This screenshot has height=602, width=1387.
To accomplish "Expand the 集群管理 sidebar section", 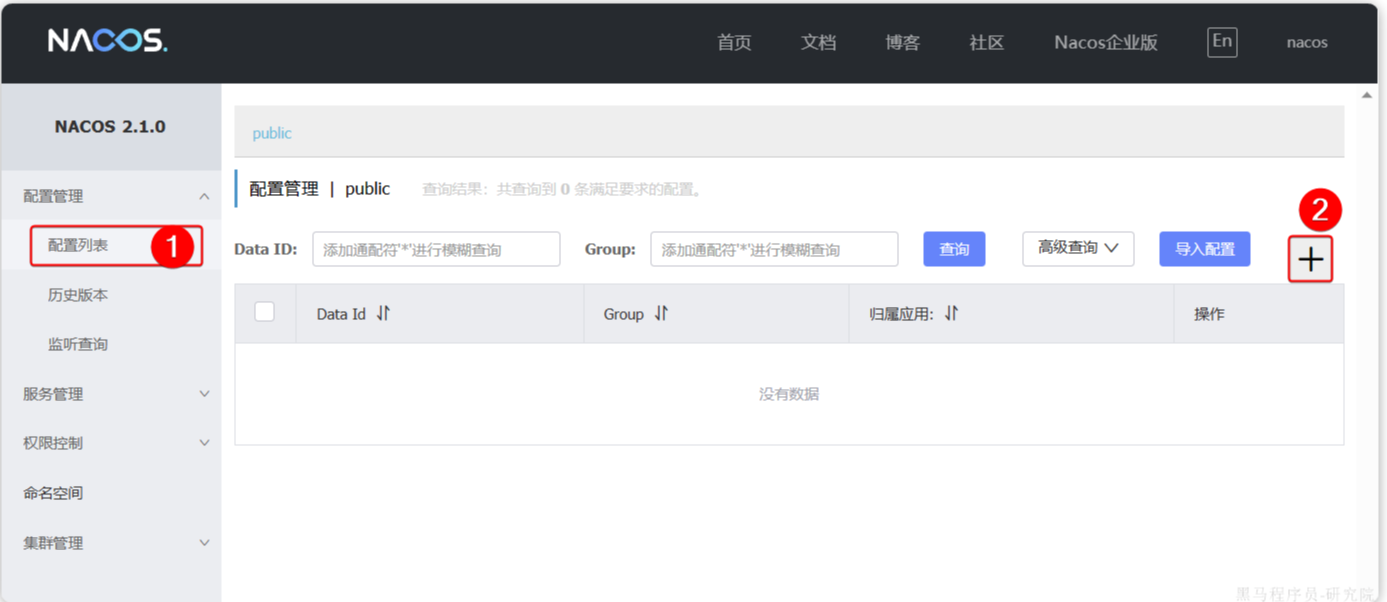I will (204, 543).
